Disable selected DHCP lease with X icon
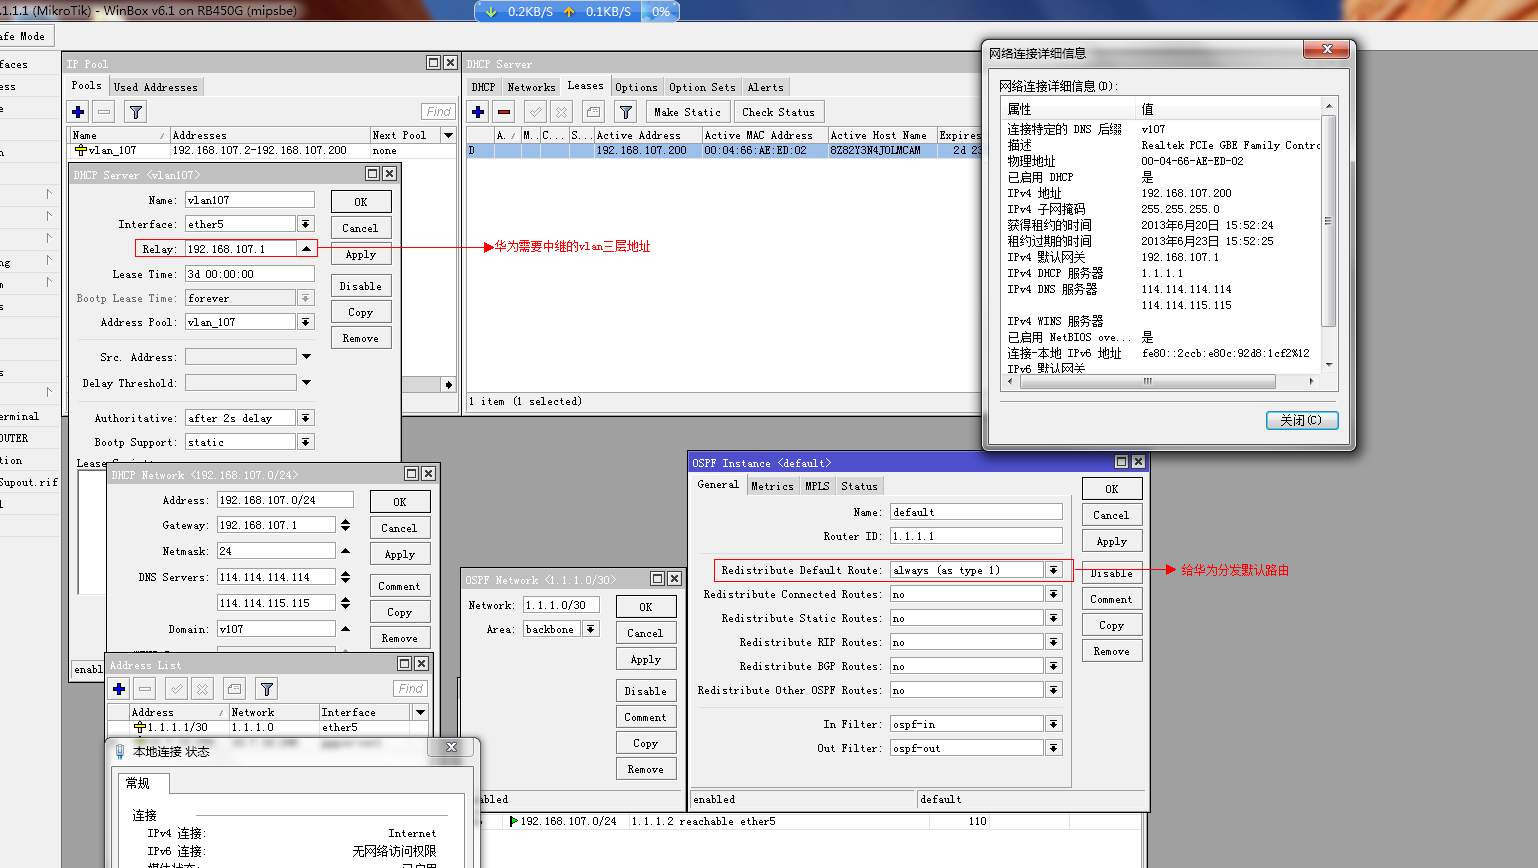 click(561, 112)
